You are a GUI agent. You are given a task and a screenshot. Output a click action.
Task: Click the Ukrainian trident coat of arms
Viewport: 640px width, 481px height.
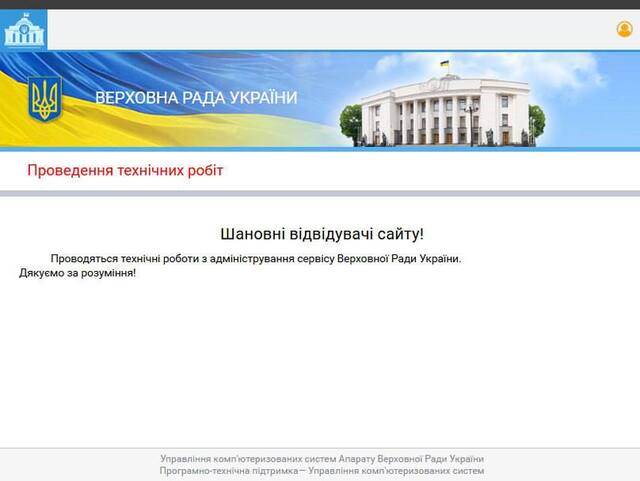point(45,99)
